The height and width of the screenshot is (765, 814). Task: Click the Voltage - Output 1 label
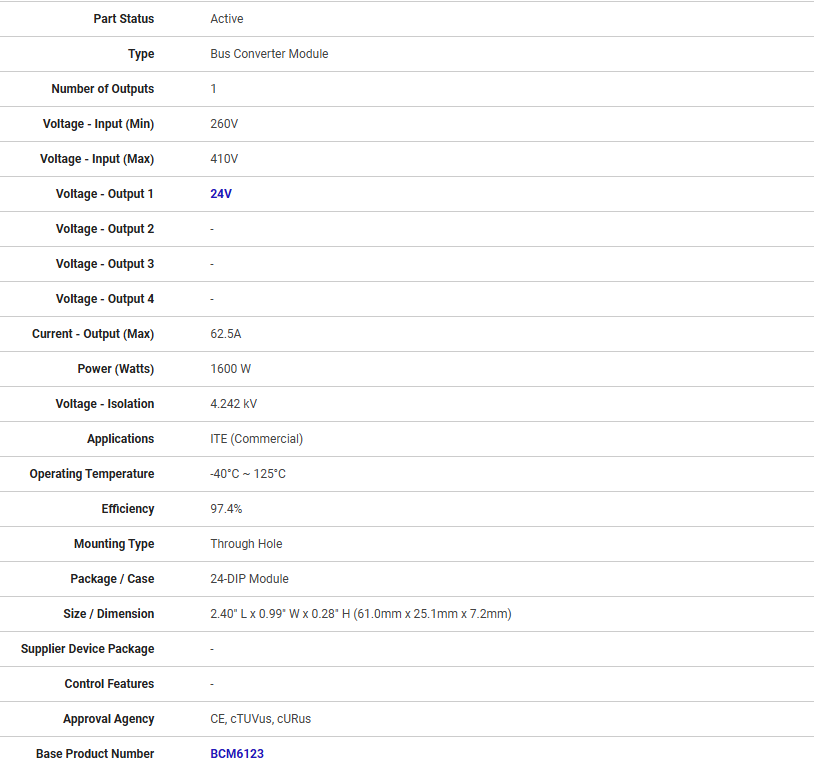pos(104,194)
